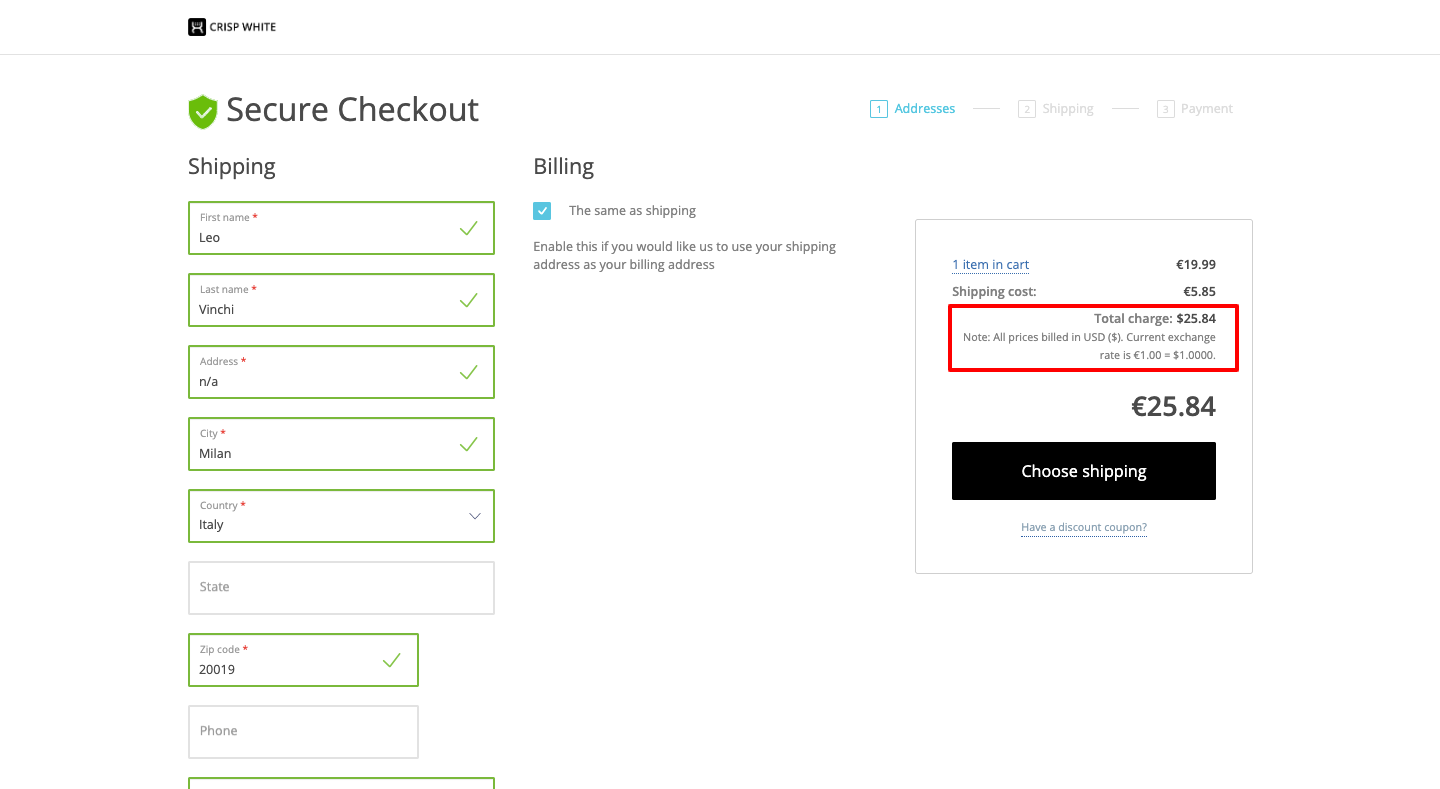This screenshot has height=789, width=1440.
Task: Click the First name checkmark icon
Action: pos(468,228)
